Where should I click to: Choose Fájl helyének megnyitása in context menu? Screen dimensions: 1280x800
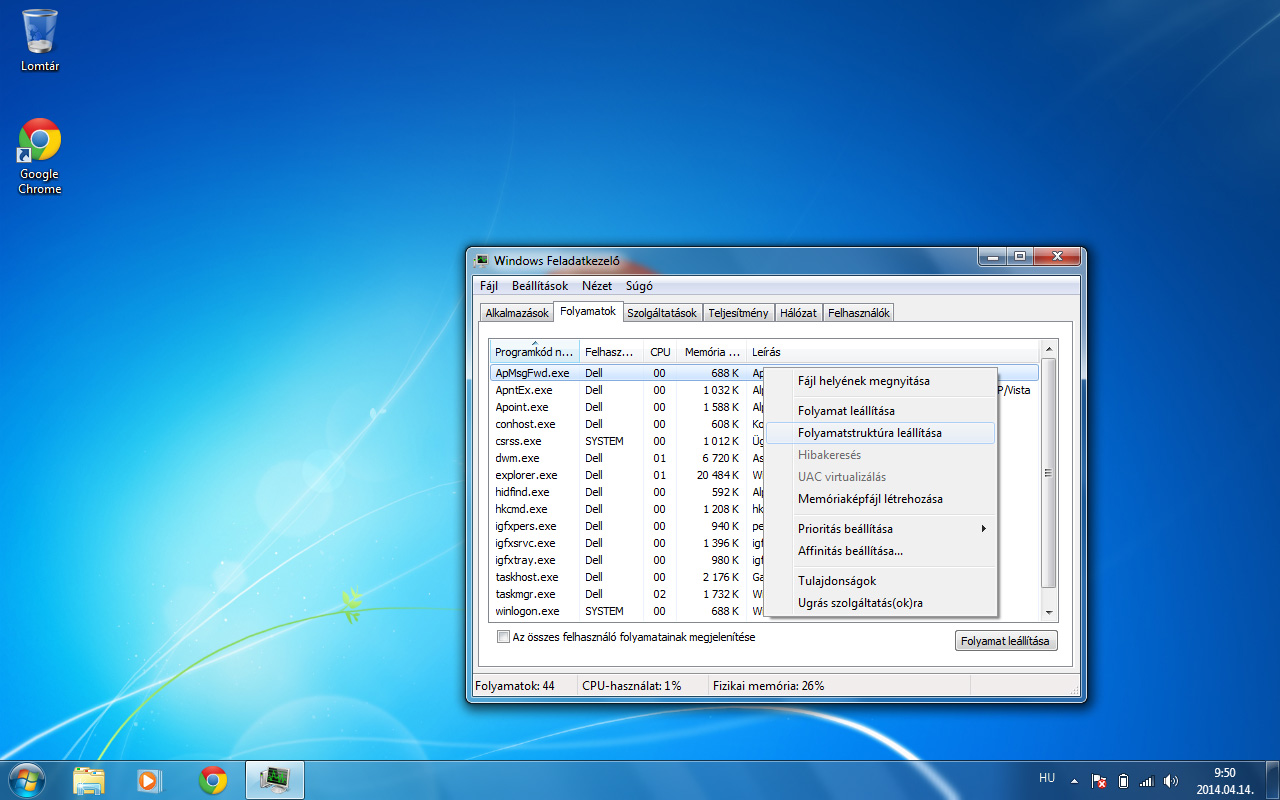(863, 381)
